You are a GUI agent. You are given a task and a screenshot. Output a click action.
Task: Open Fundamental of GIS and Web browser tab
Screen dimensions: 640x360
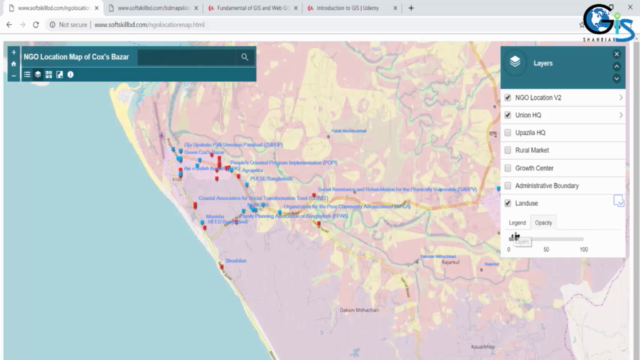click(253, 8)
